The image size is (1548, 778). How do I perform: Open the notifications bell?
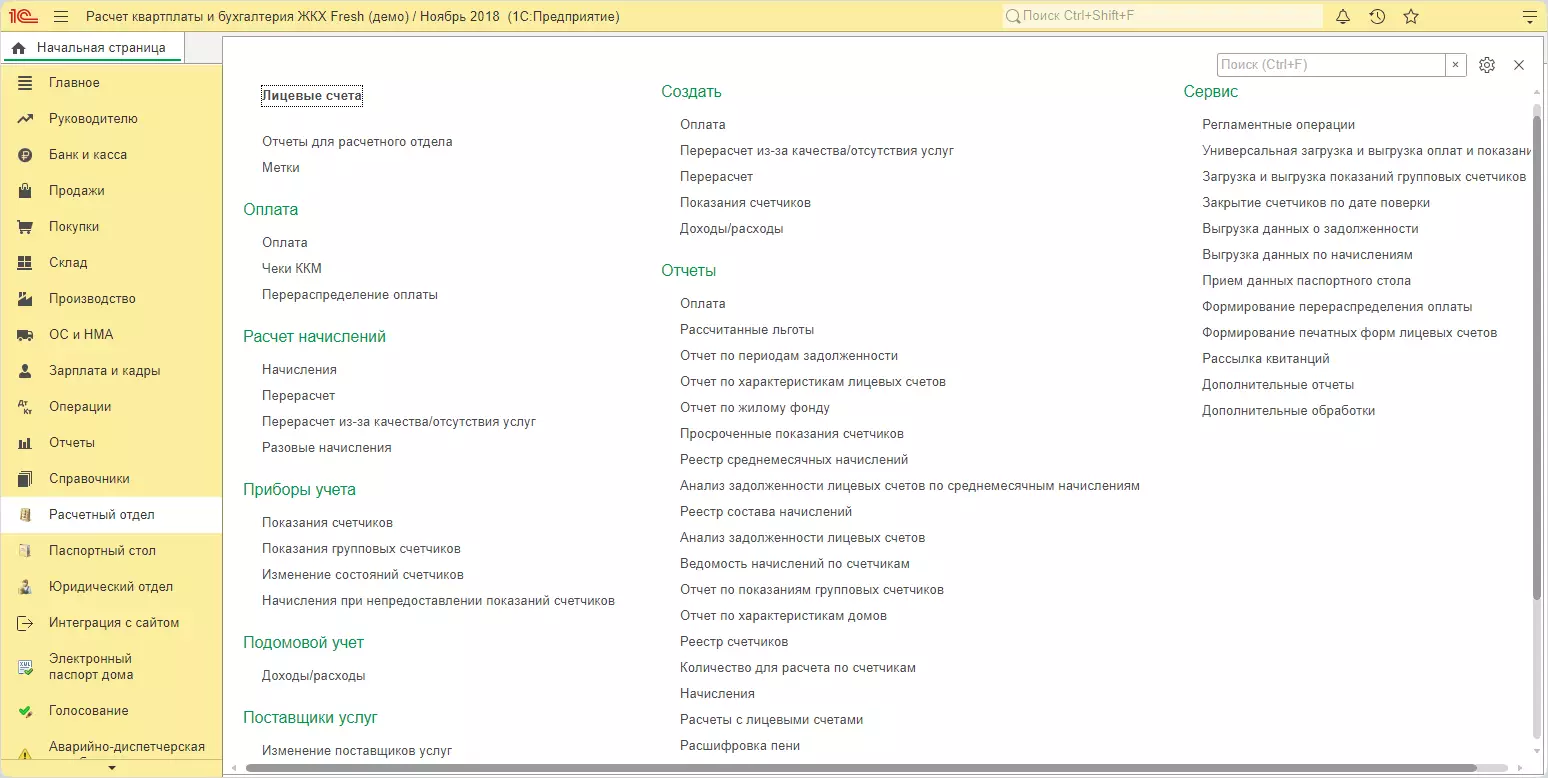click(1343, 17)
